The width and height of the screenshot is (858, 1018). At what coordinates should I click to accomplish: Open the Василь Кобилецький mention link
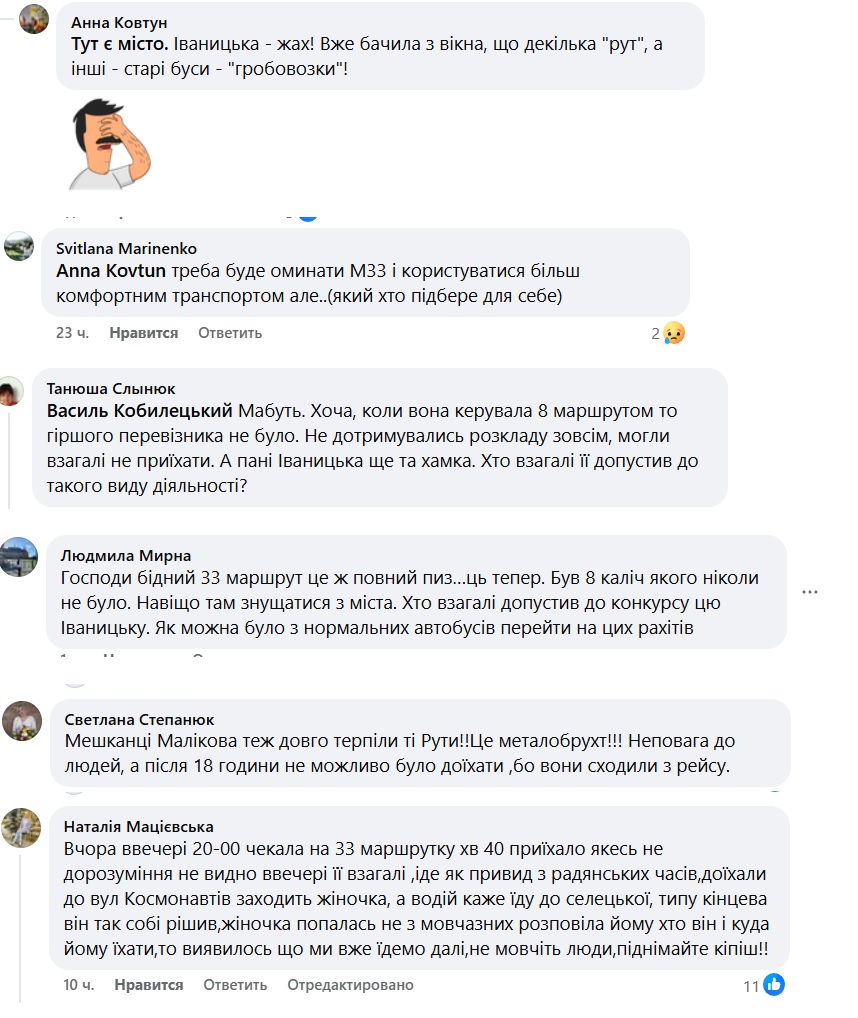click(140, 411)
